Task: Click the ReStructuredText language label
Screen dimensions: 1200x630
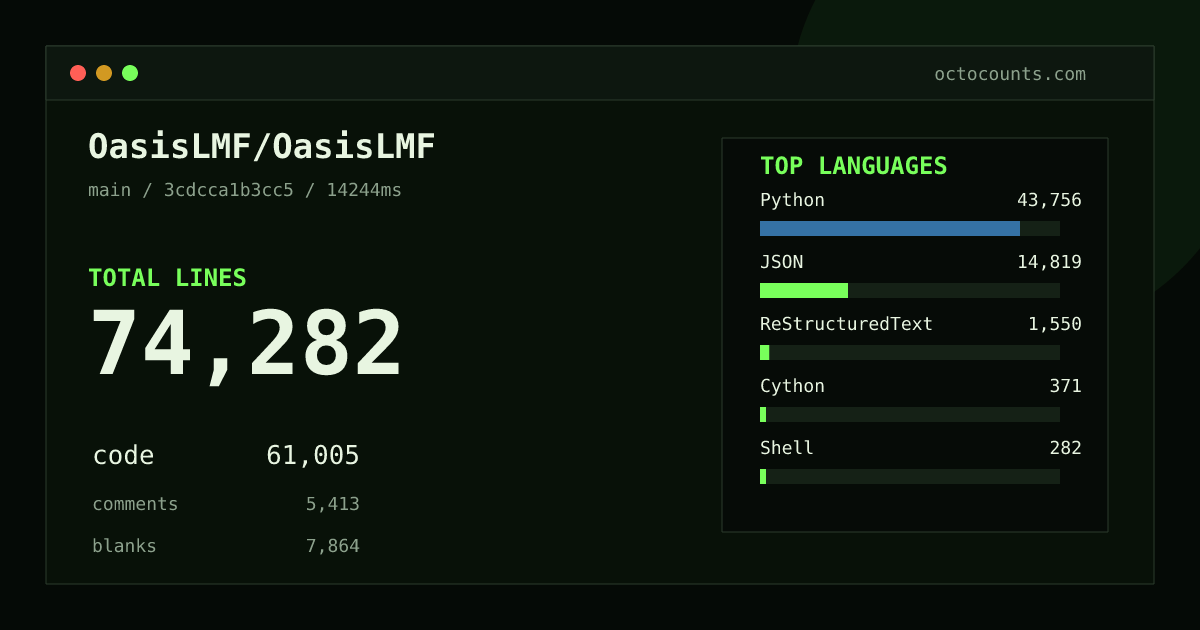Action: 846,324
